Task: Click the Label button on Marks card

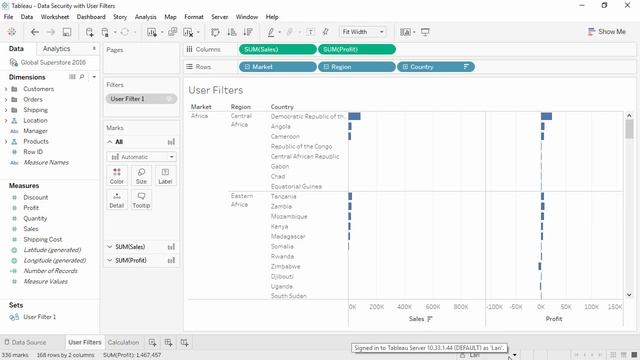Action: pos(165,176)
